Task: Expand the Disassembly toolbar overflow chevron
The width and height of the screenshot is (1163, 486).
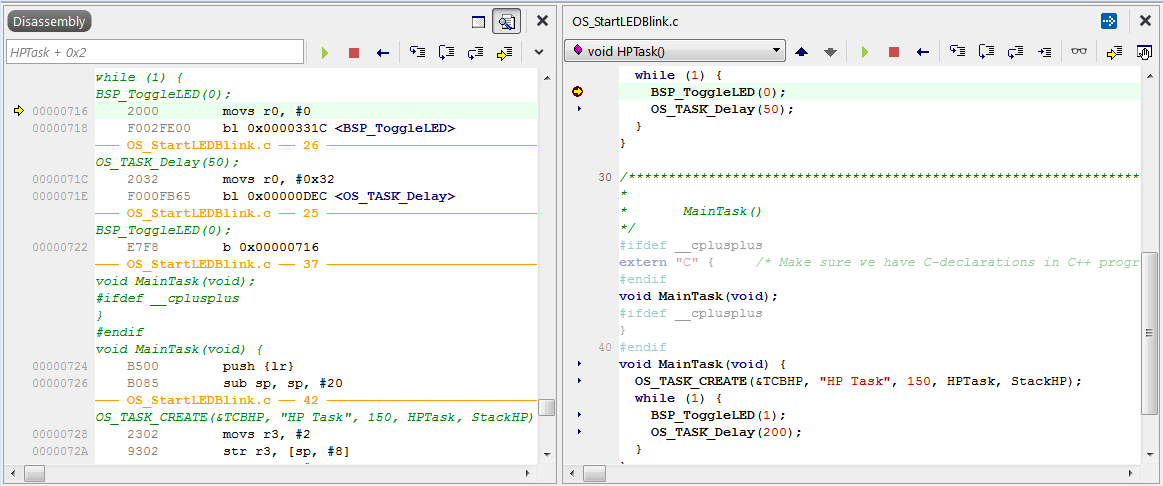Action: pos(539,52)
